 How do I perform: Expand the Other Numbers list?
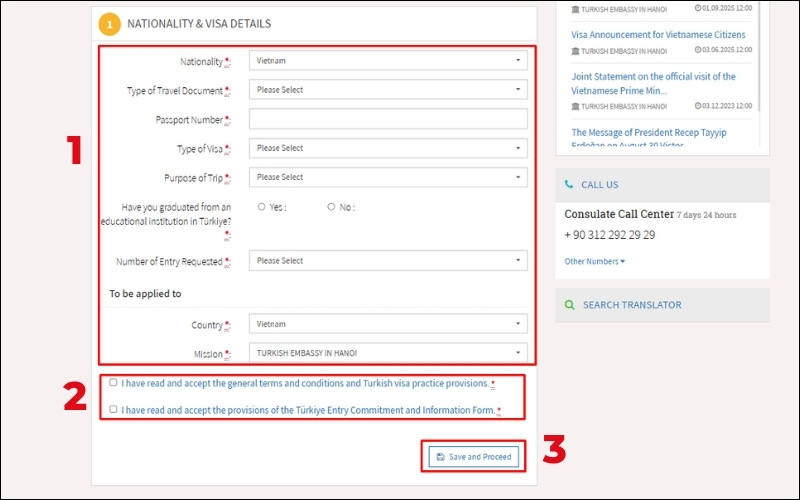coord(594,262)
